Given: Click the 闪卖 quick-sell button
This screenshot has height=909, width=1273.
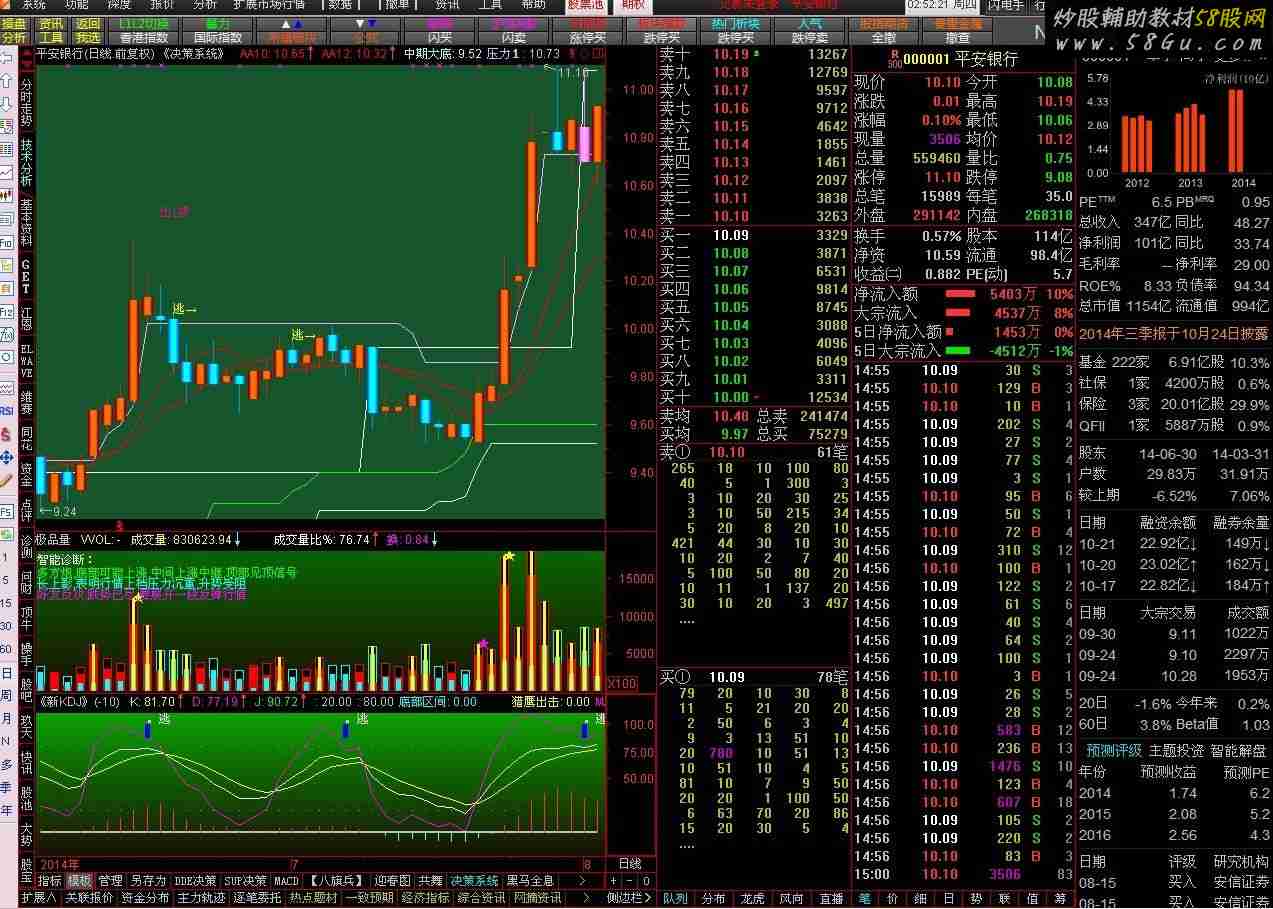Looking at the screenshot, I should 514,37.
